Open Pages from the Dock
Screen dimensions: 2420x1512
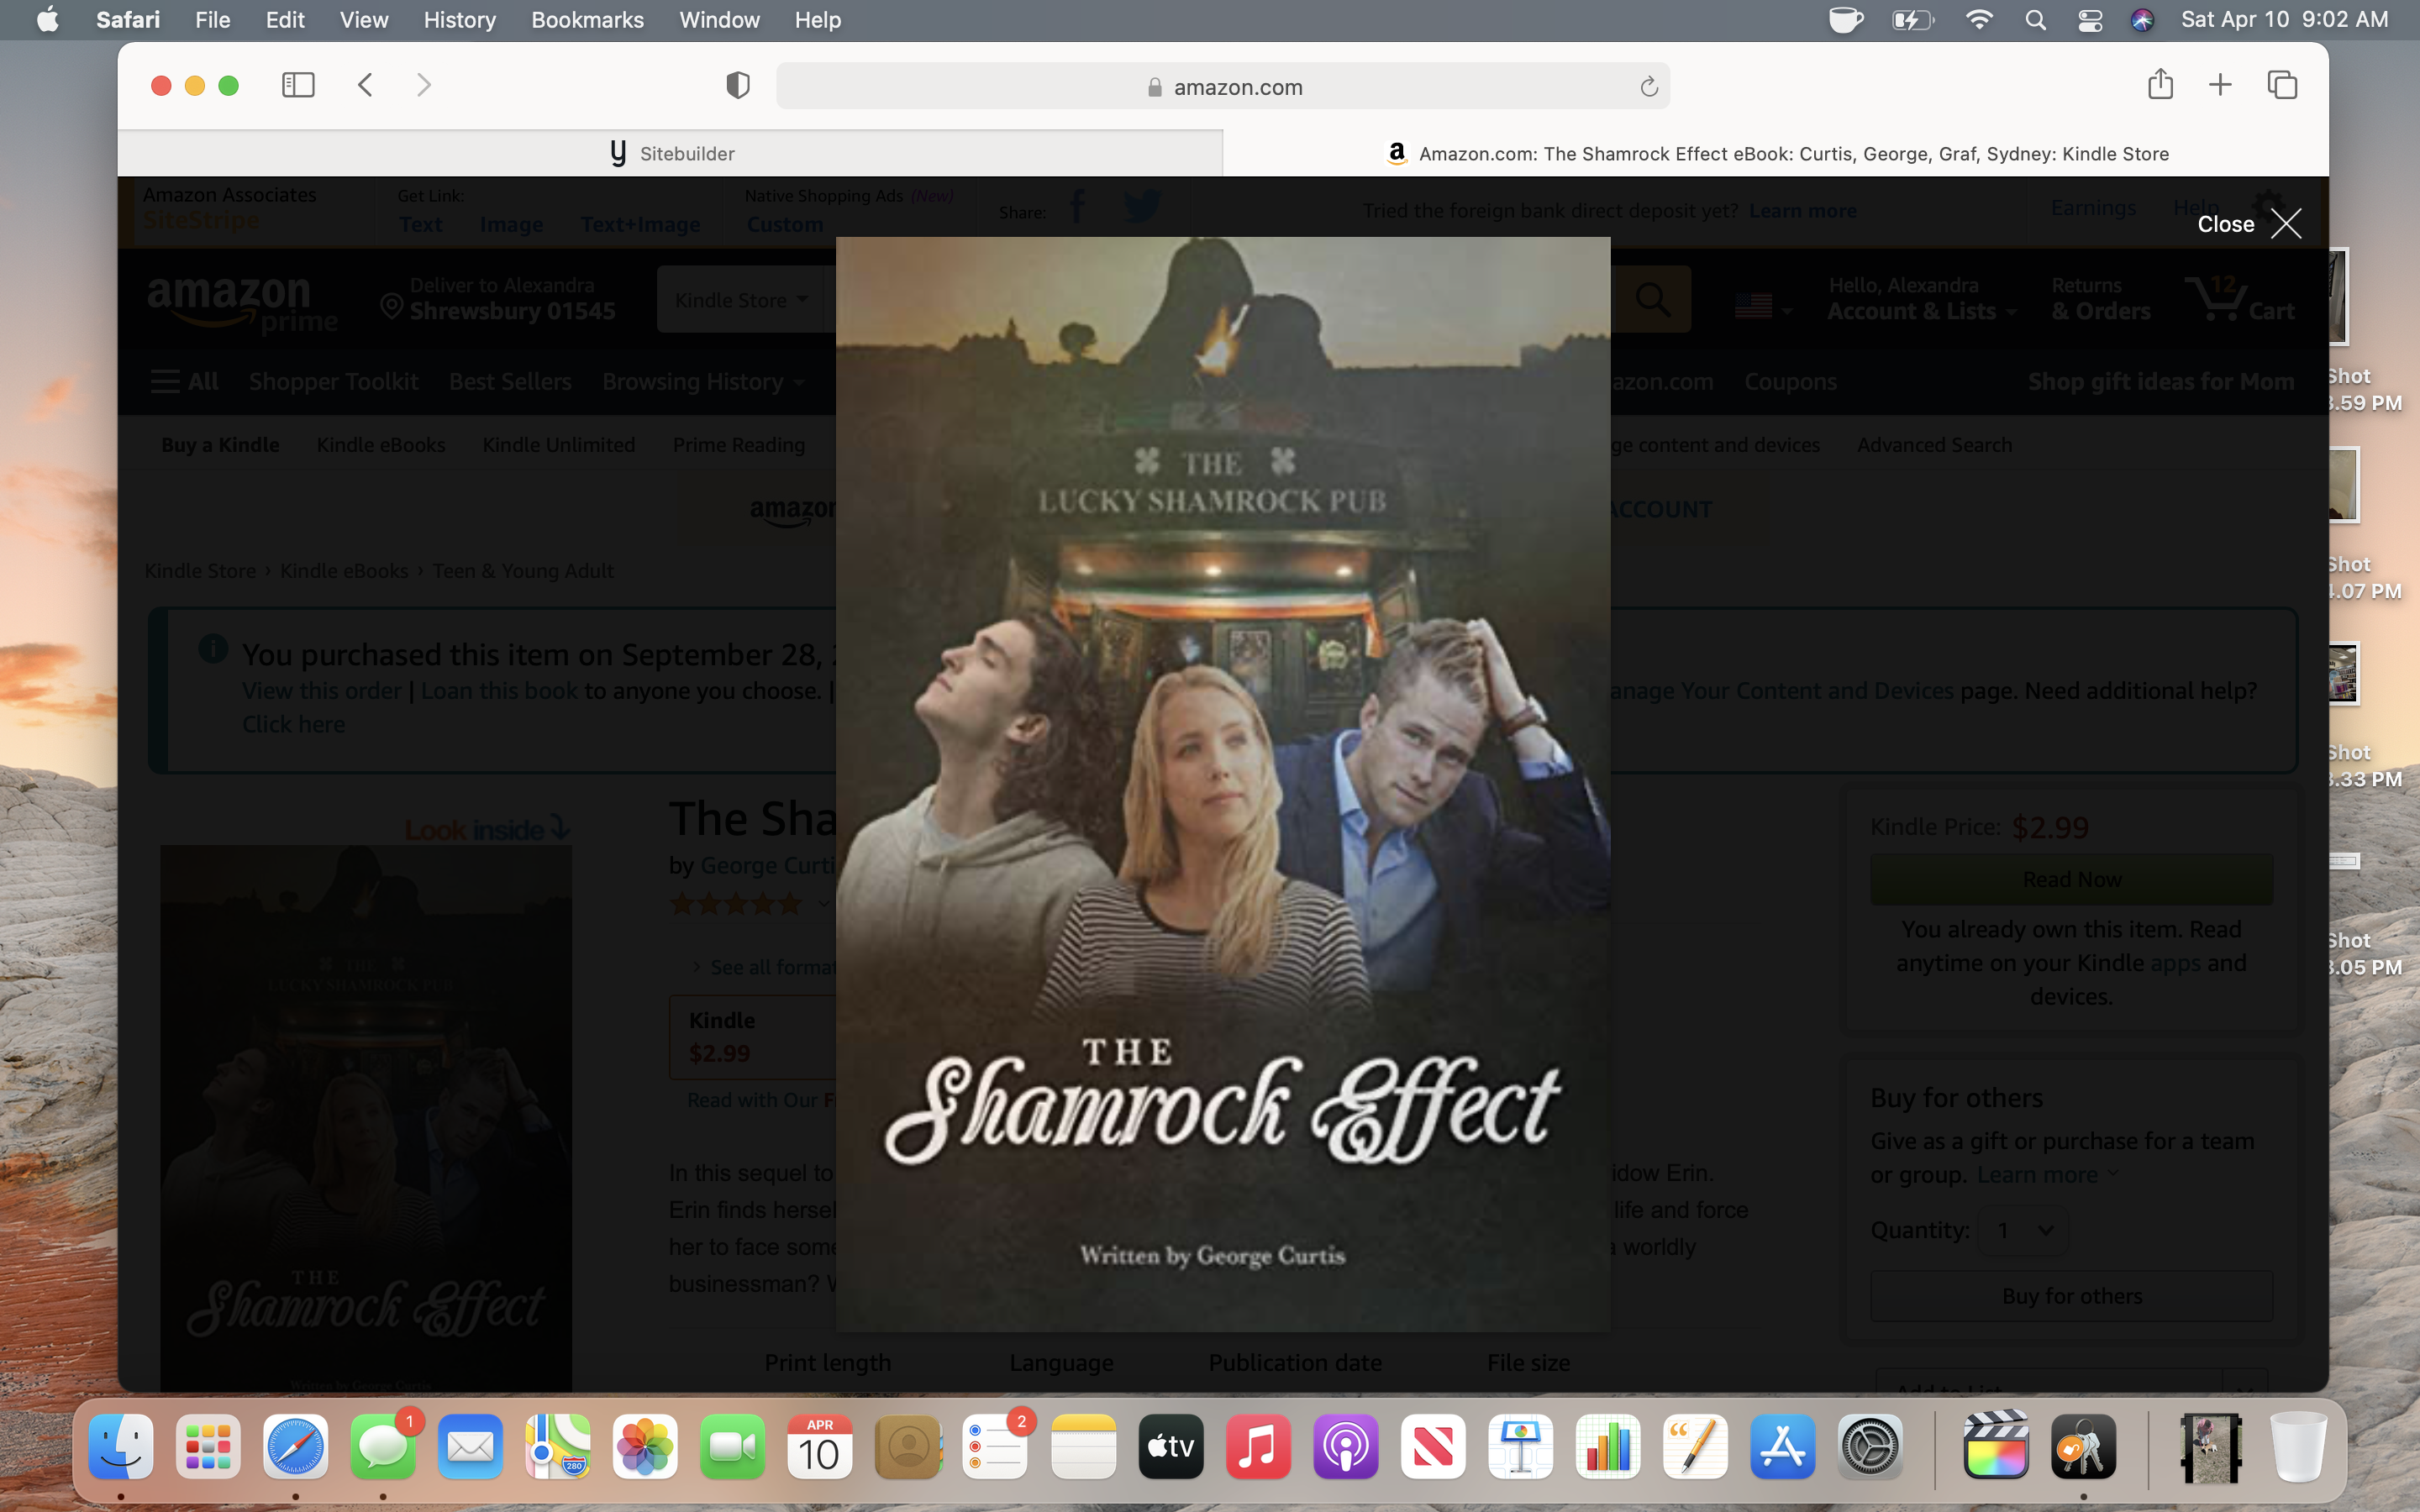point(1696,1446)
